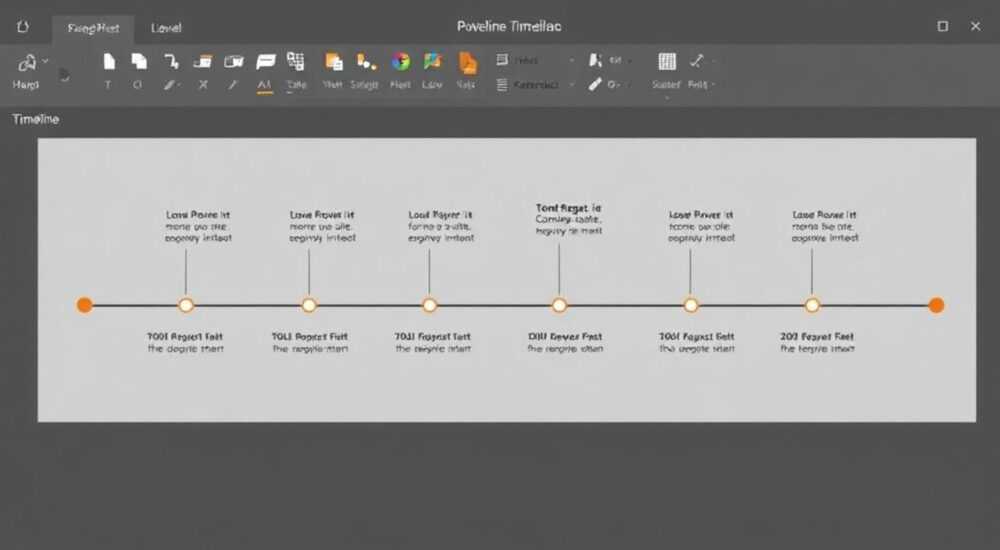Click the orange start dot on the timeline
The height and width of the screenshot is (550, 1000).
click(x=85, y=305)
